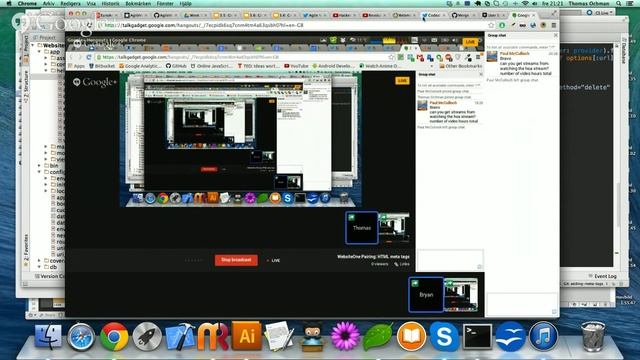Click the yellow LIVE badge in hangout toolbar
This screenshot has width=640, height=360.
(x=470, y=42)
